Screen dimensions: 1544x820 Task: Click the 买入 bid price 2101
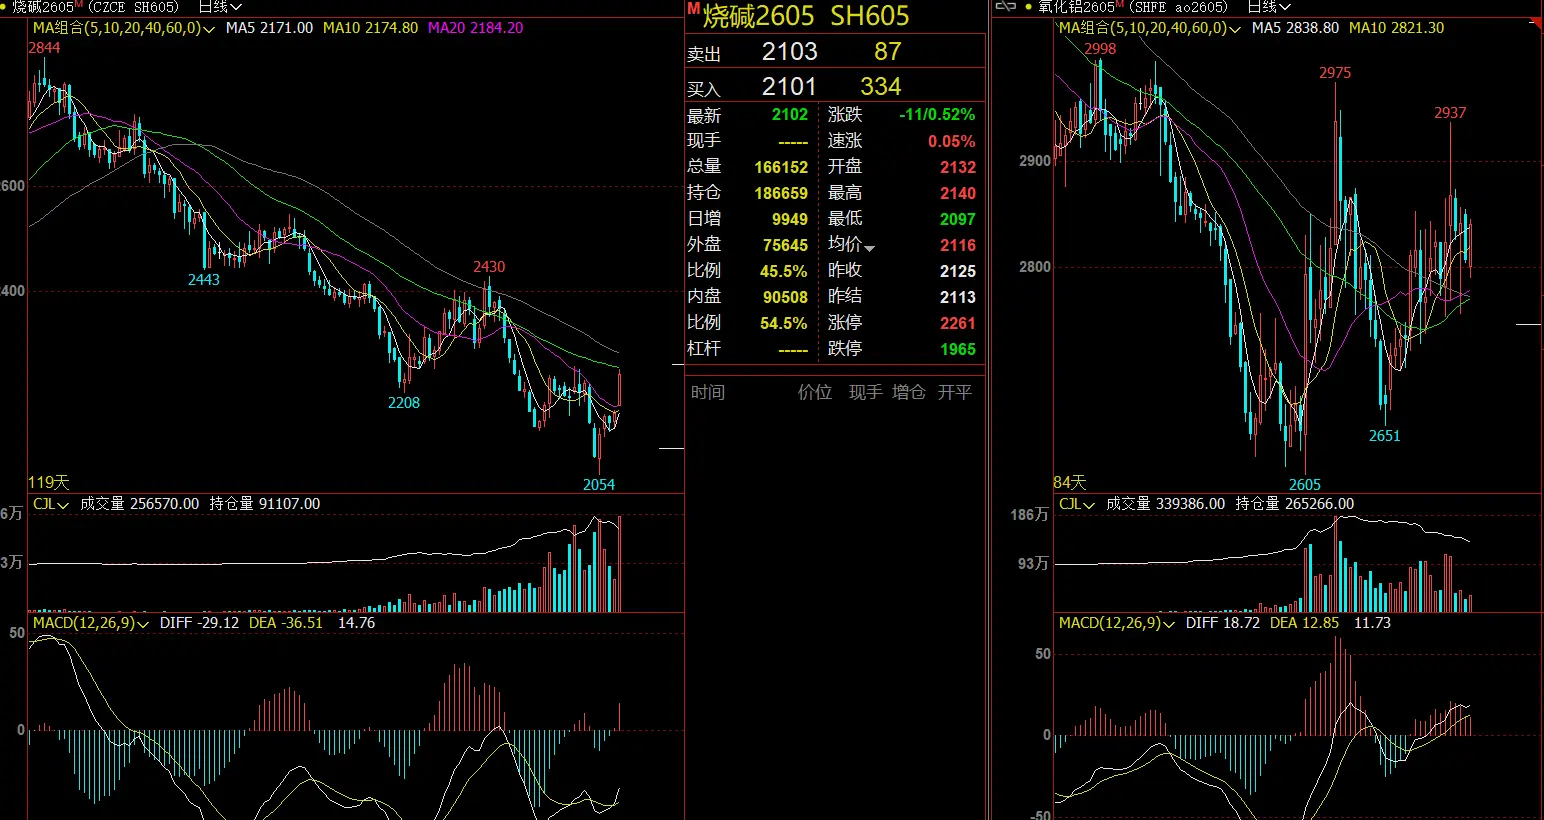click(x=789, y=87)
